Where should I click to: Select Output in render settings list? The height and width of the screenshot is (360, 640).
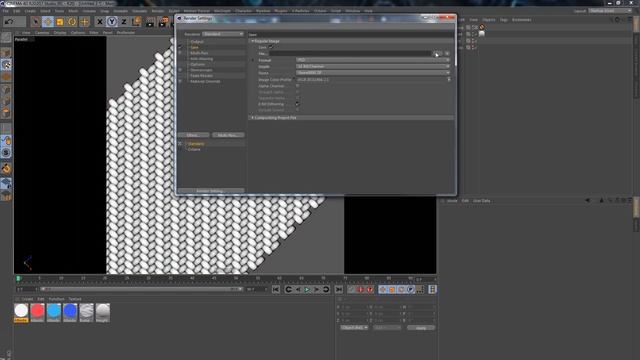click(197, 42)
